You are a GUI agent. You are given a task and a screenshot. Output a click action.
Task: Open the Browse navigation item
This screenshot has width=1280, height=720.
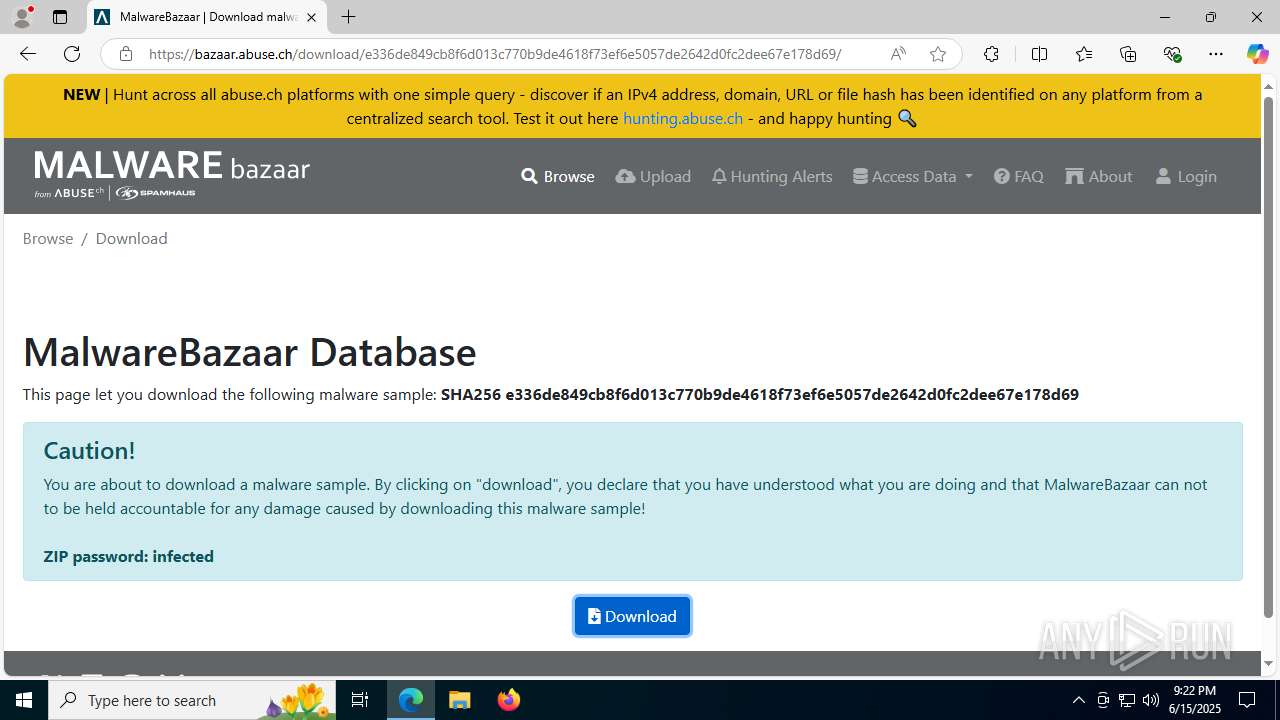(x=558, y=176)
